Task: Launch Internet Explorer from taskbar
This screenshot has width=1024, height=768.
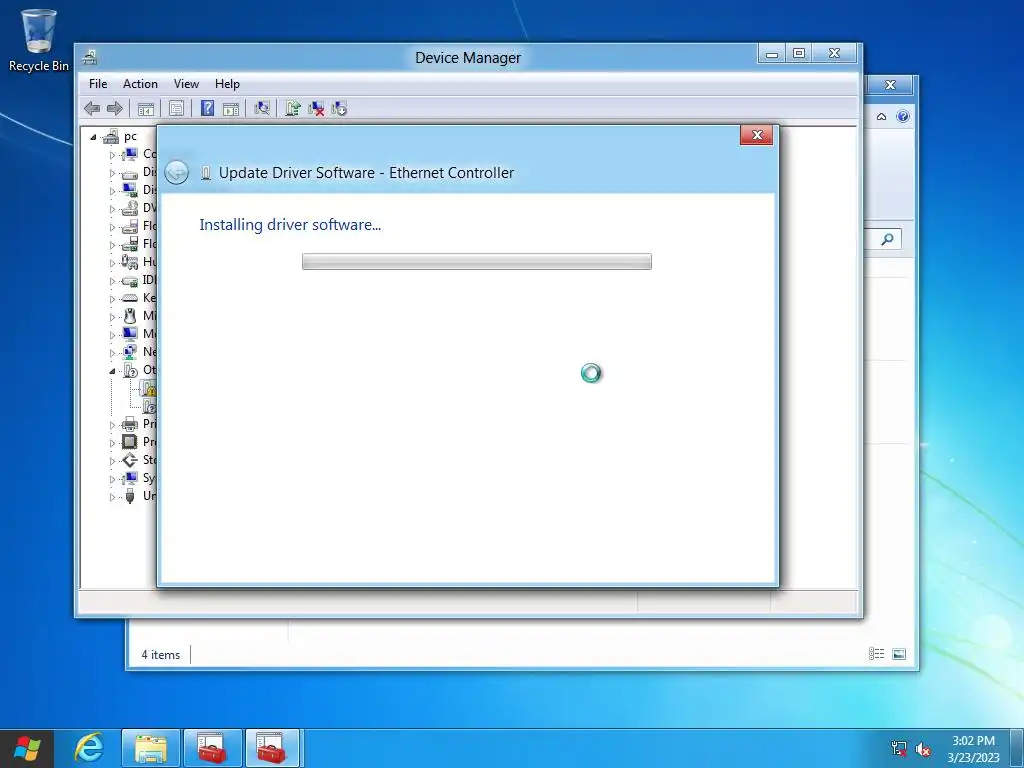Action: click(88, 748)
